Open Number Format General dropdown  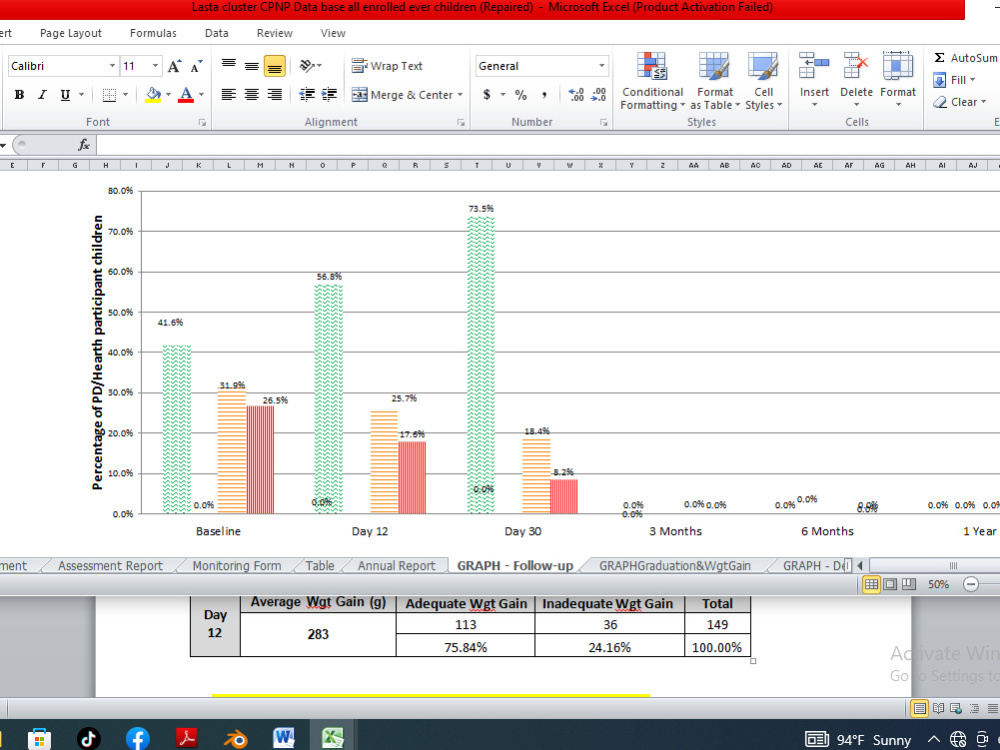[x=601, y=66]
